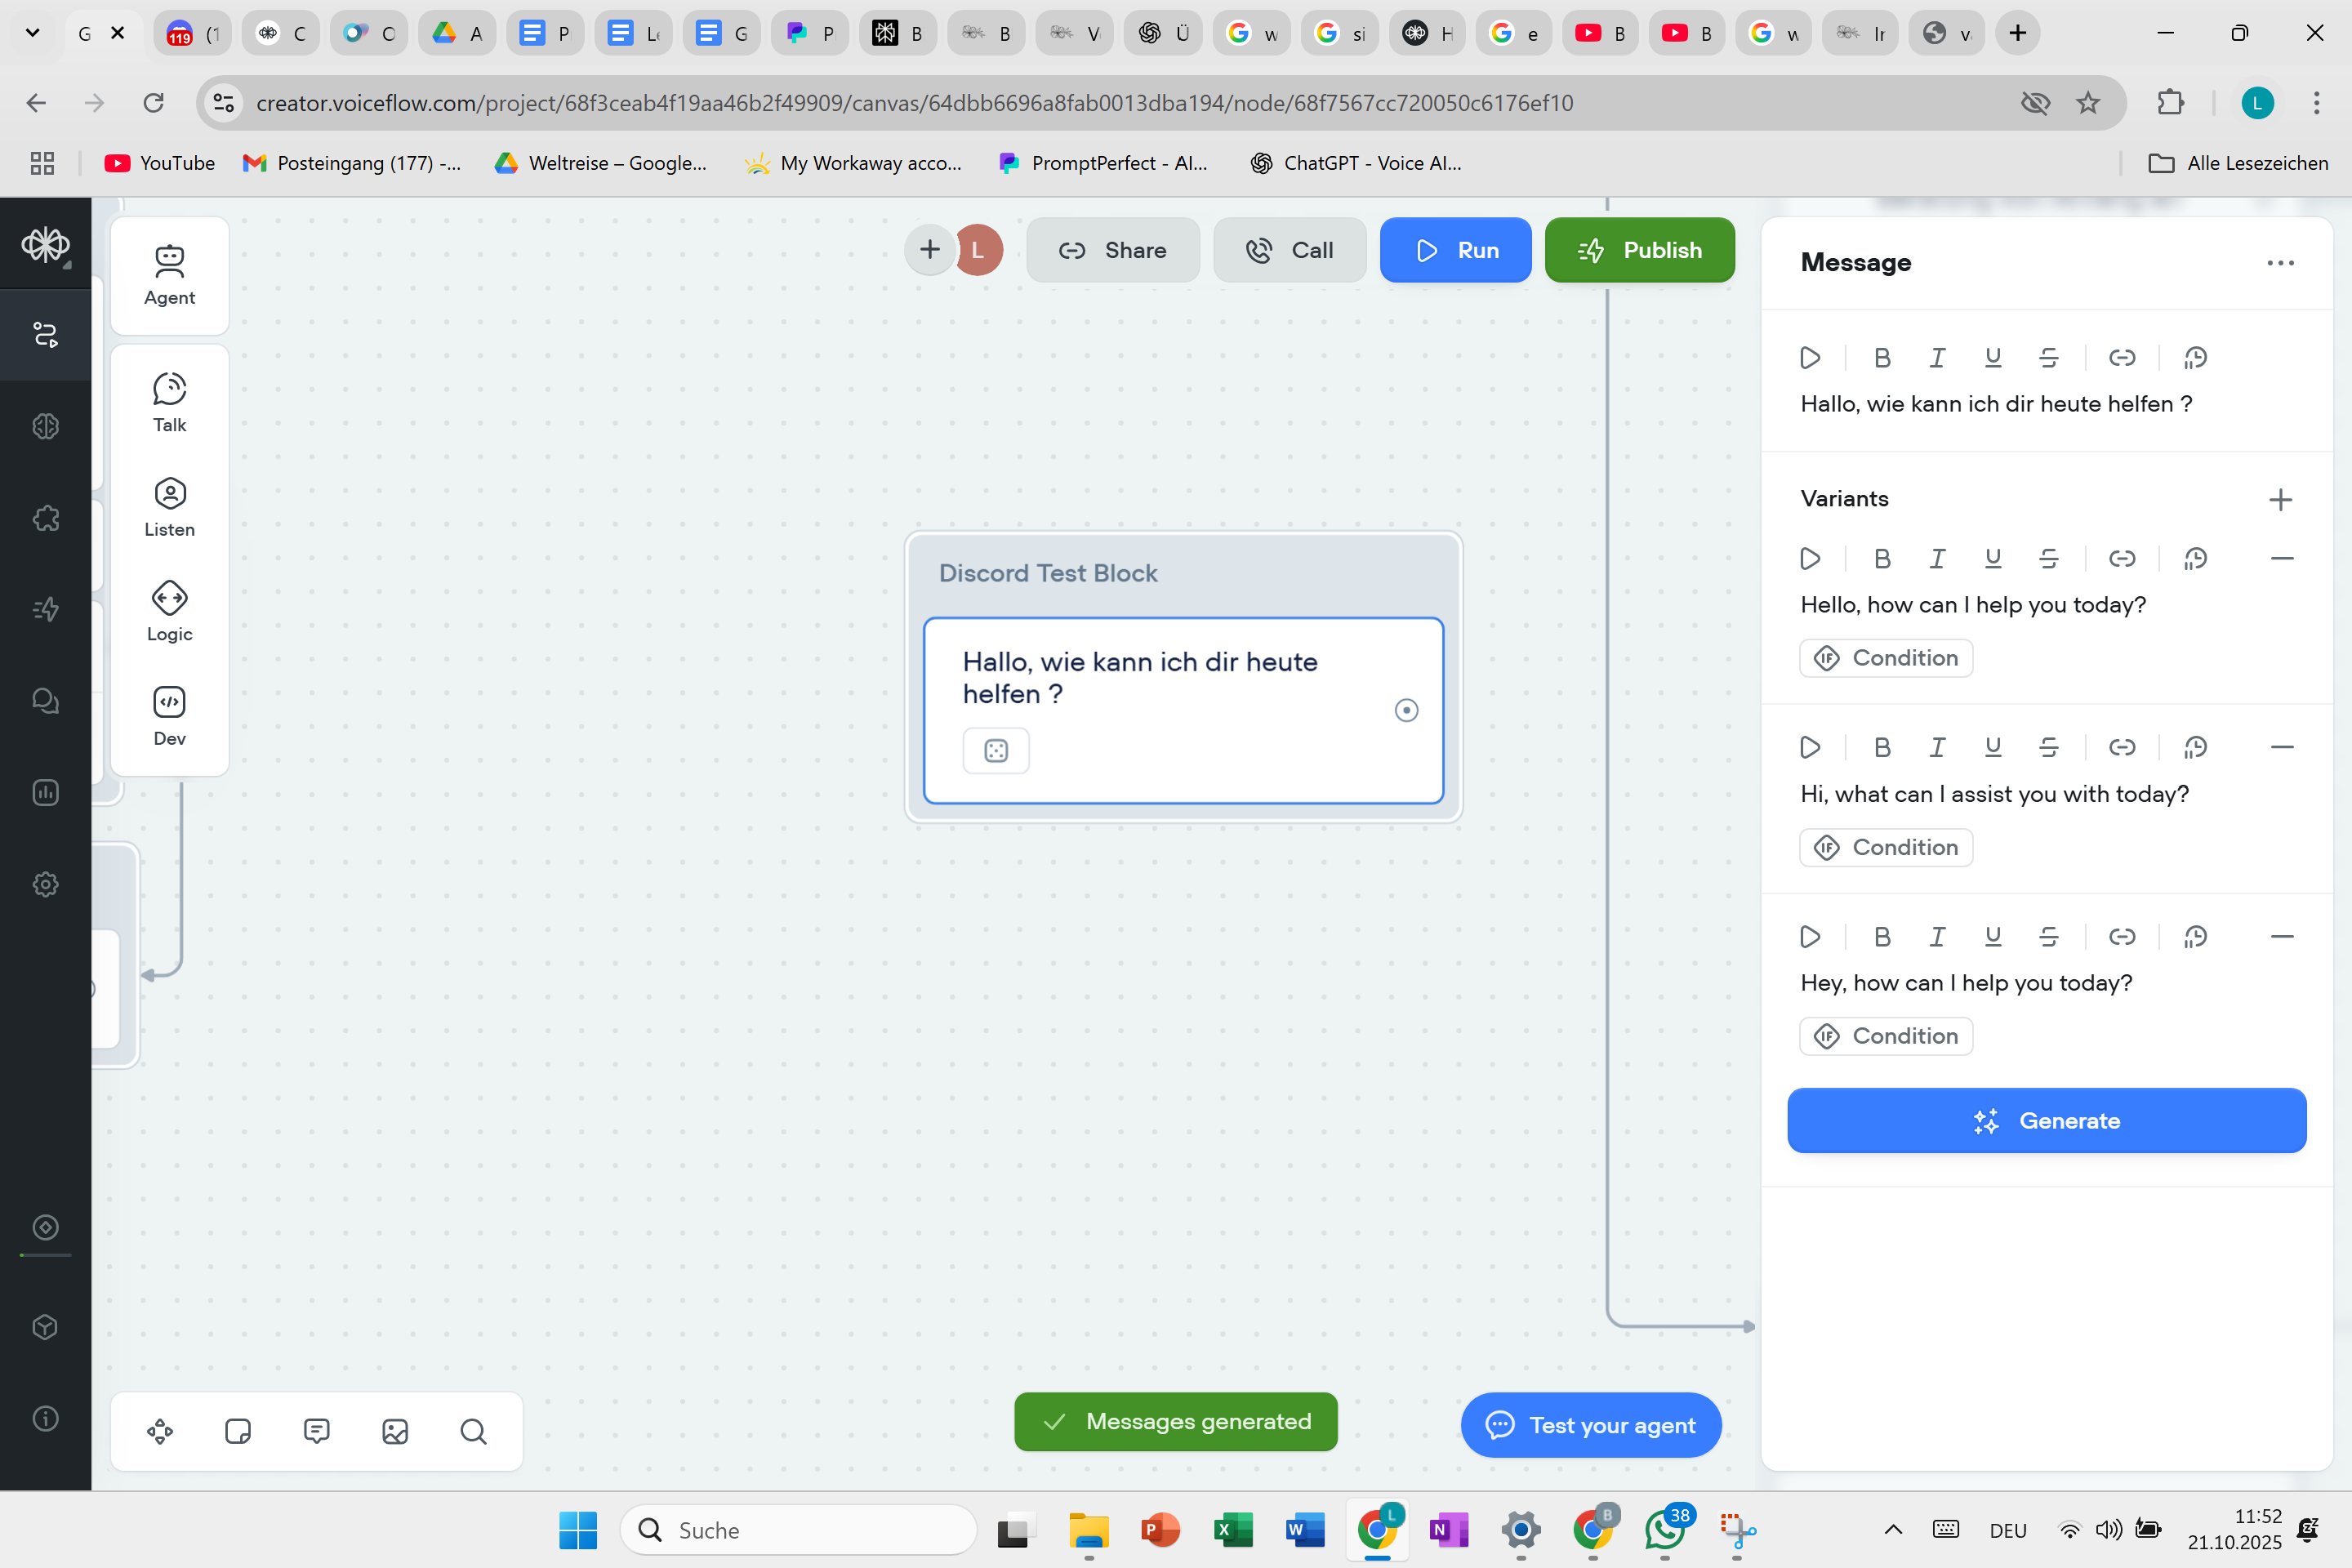The width and height of the screenshot is (2352, 1568).
Task: Open Condition for Hi variant
Action: pyautogui.click(x=1885, y=848)
